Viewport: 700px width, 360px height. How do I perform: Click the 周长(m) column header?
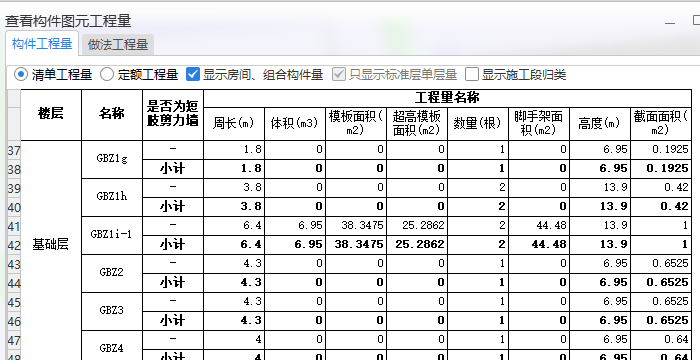click(234, 124)
